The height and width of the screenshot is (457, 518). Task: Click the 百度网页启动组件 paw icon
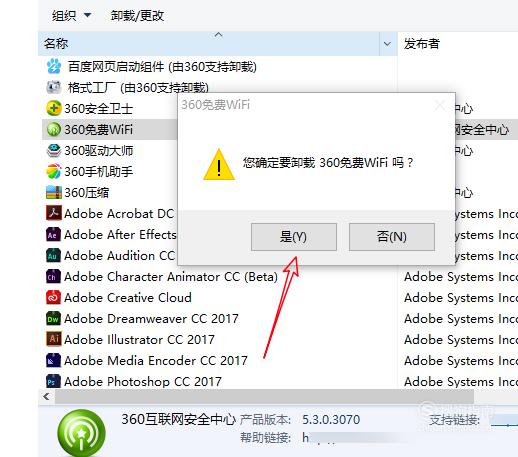53,66
